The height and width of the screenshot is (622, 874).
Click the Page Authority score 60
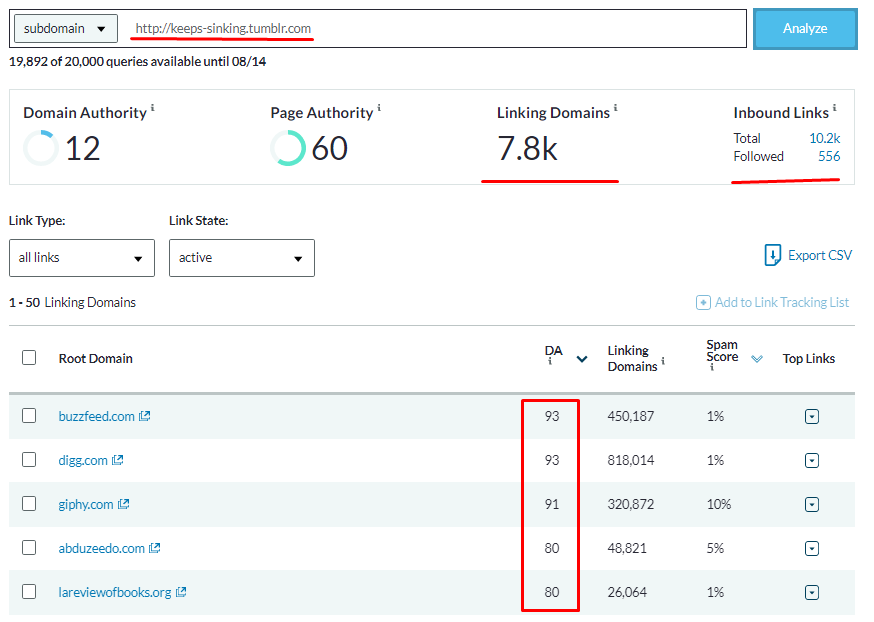pyautogui.click(x=329, y=148)
